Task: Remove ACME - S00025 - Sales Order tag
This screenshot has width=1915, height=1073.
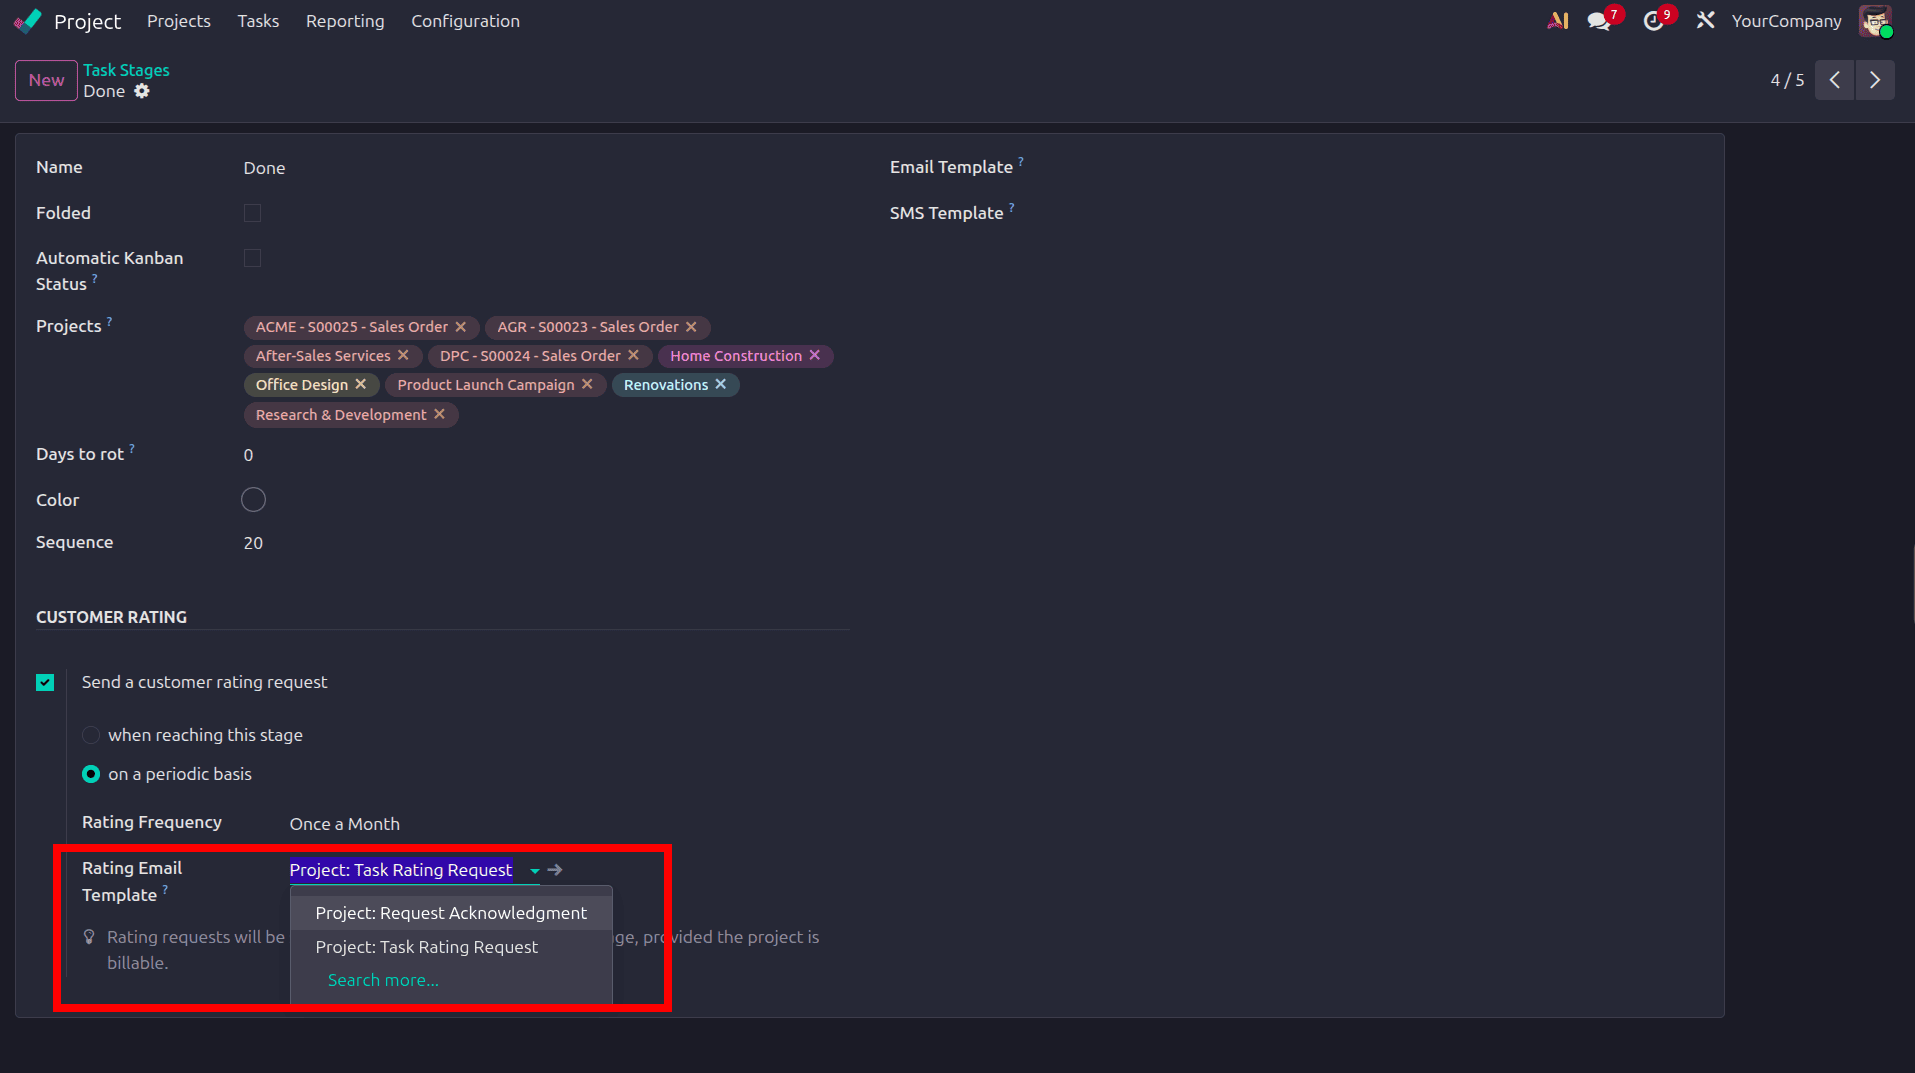Action: 461,327
